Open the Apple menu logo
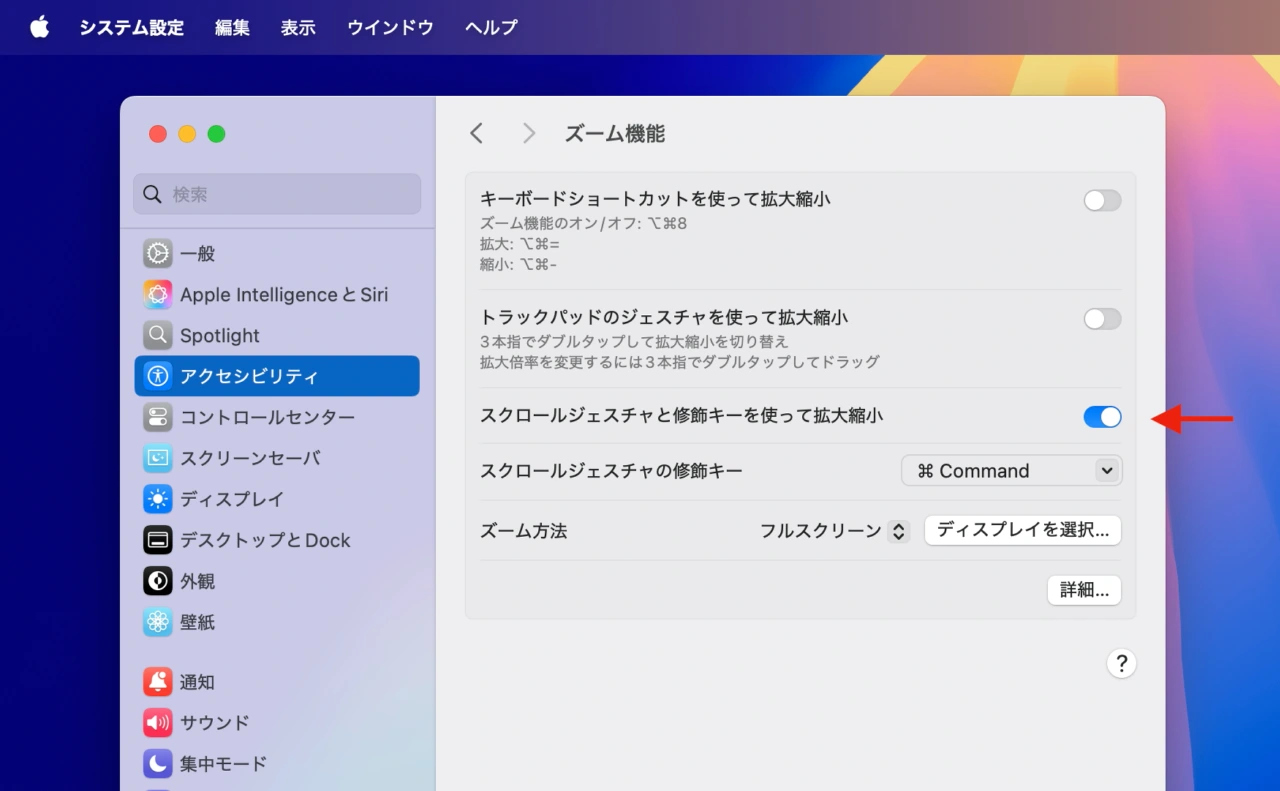Viewport: 1280px width, 791px height. 40,27
